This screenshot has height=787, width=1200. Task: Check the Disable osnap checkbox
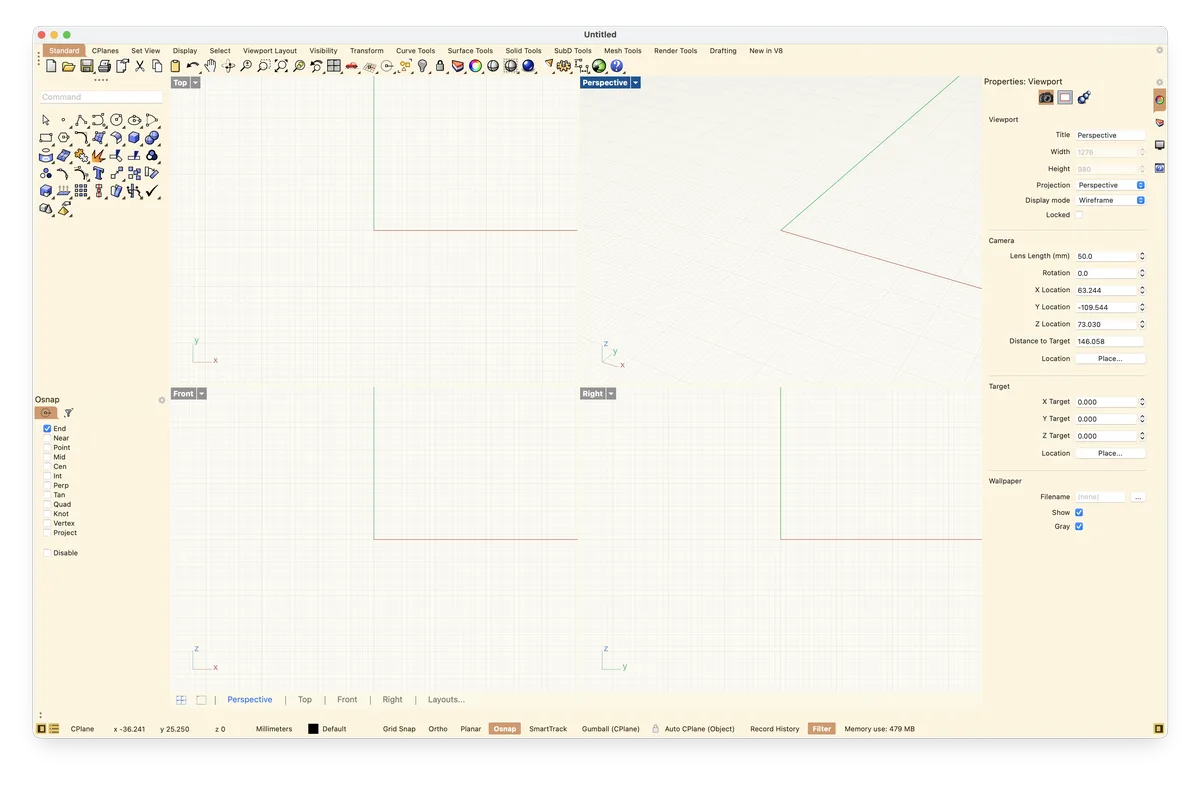47,553
